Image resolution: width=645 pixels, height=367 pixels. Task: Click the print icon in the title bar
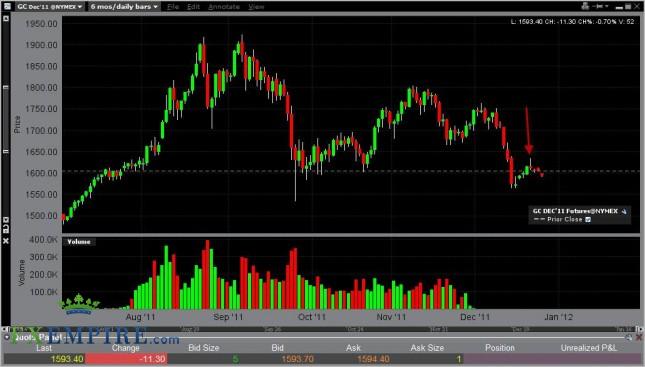coord(585,6)
